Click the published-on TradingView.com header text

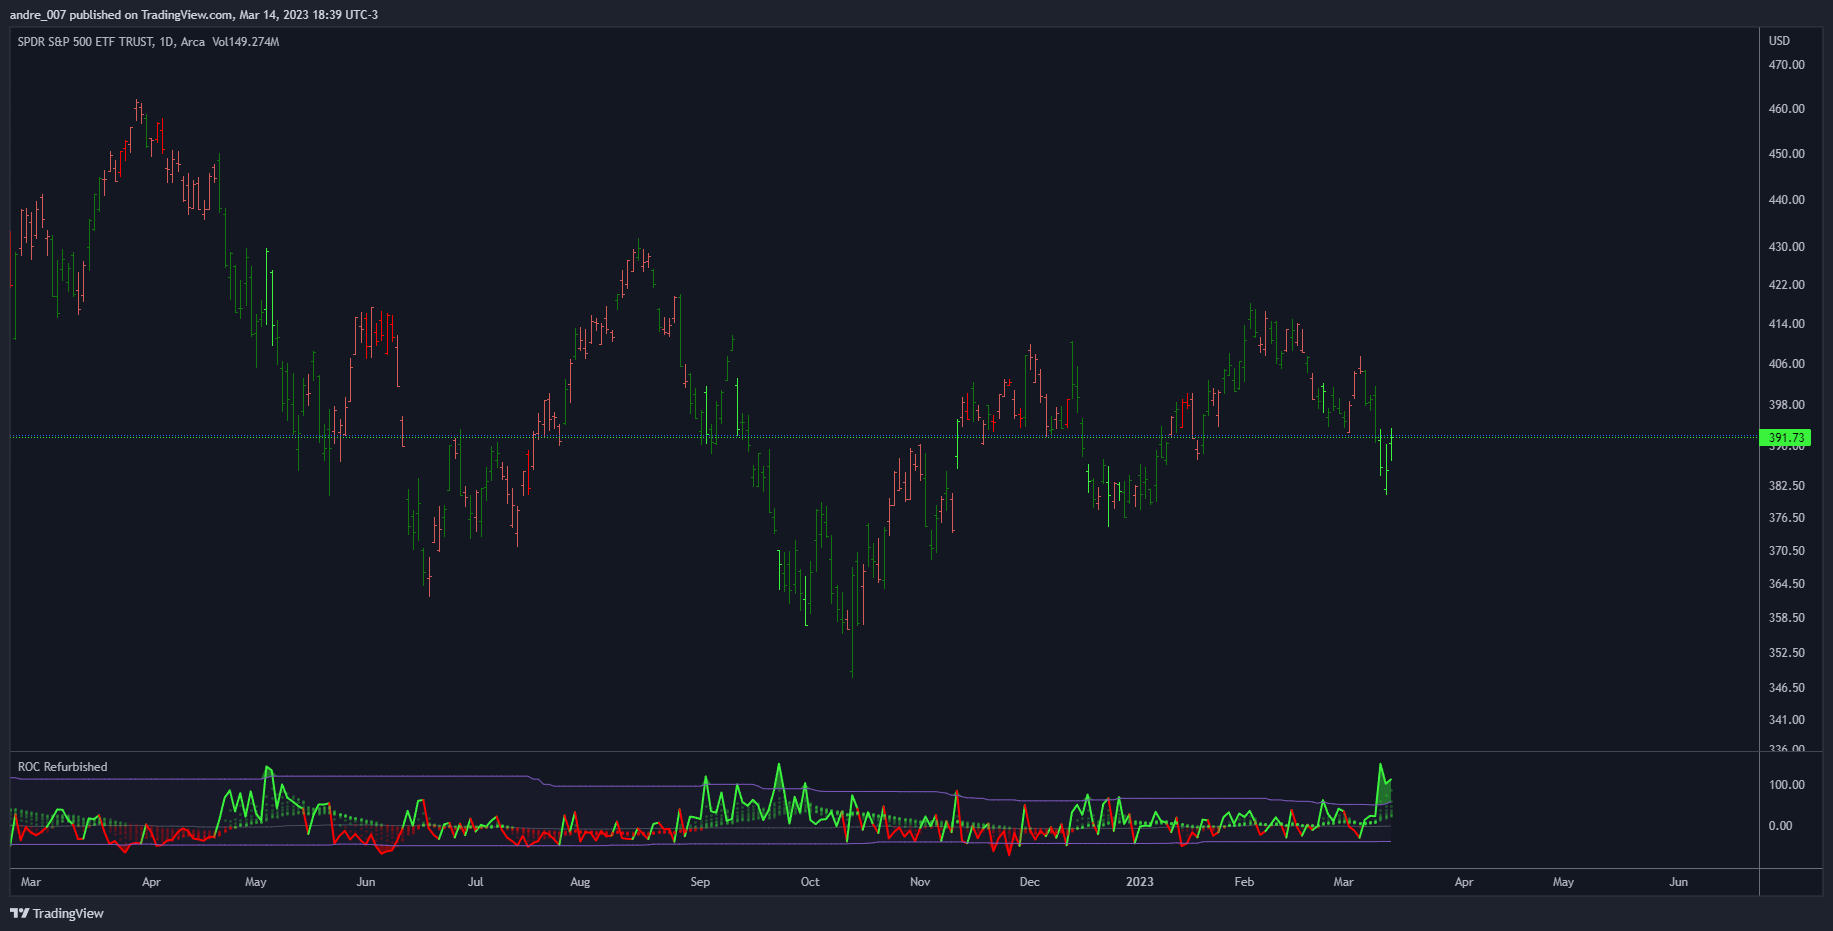[x=194, y=15]
